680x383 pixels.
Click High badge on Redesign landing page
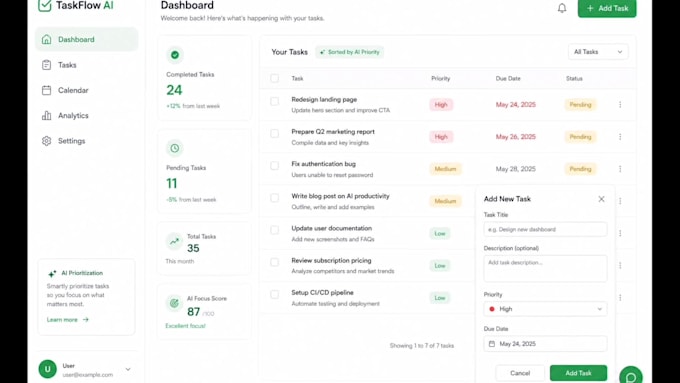441,105
